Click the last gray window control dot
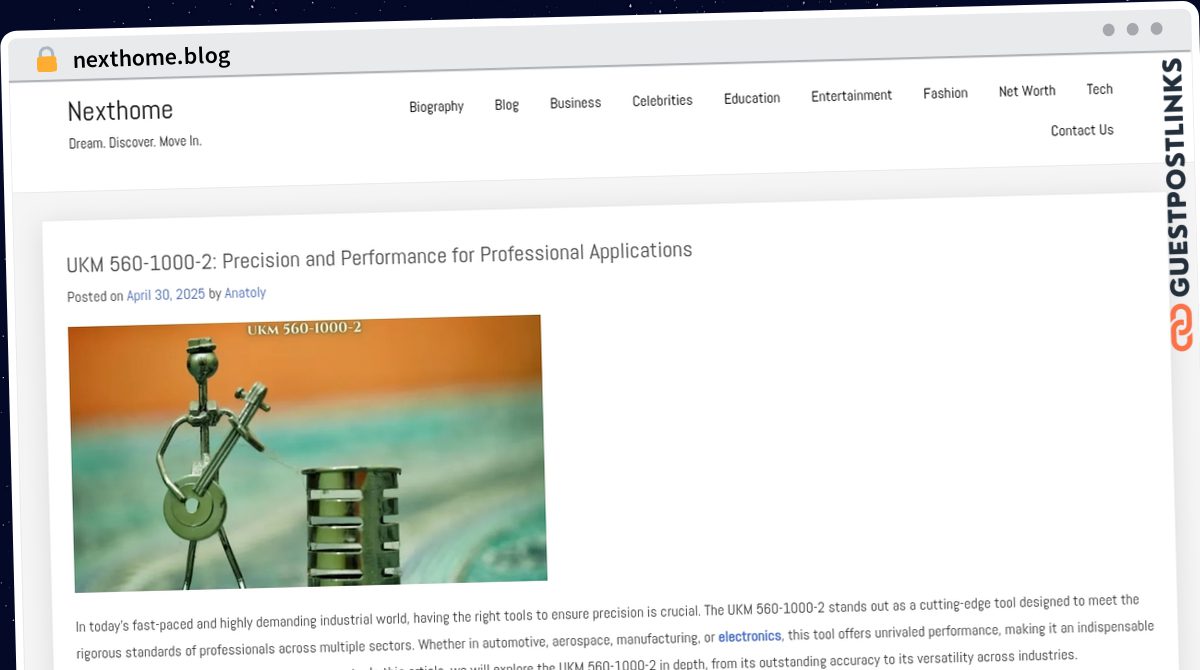Screen dimensions: 1200x670 [x=1156, y=29]
